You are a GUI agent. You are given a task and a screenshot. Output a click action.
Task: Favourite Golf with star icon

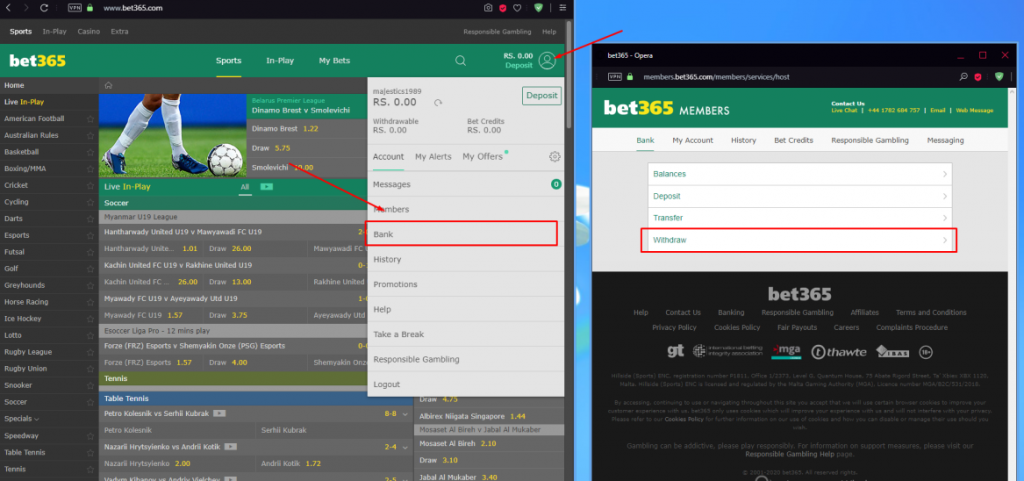[x=91, y=269]
